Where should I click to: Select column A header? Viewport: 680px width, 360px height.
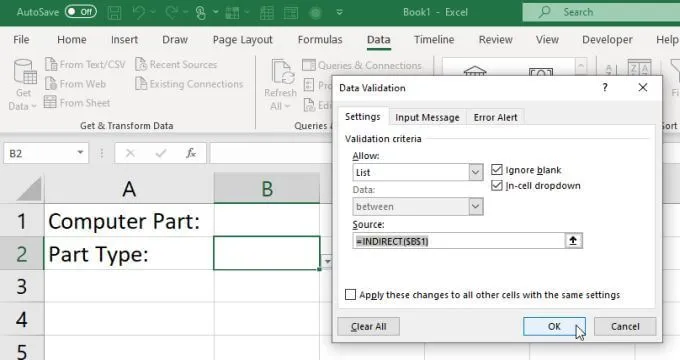pyautogui.click(x=129, y=189)
